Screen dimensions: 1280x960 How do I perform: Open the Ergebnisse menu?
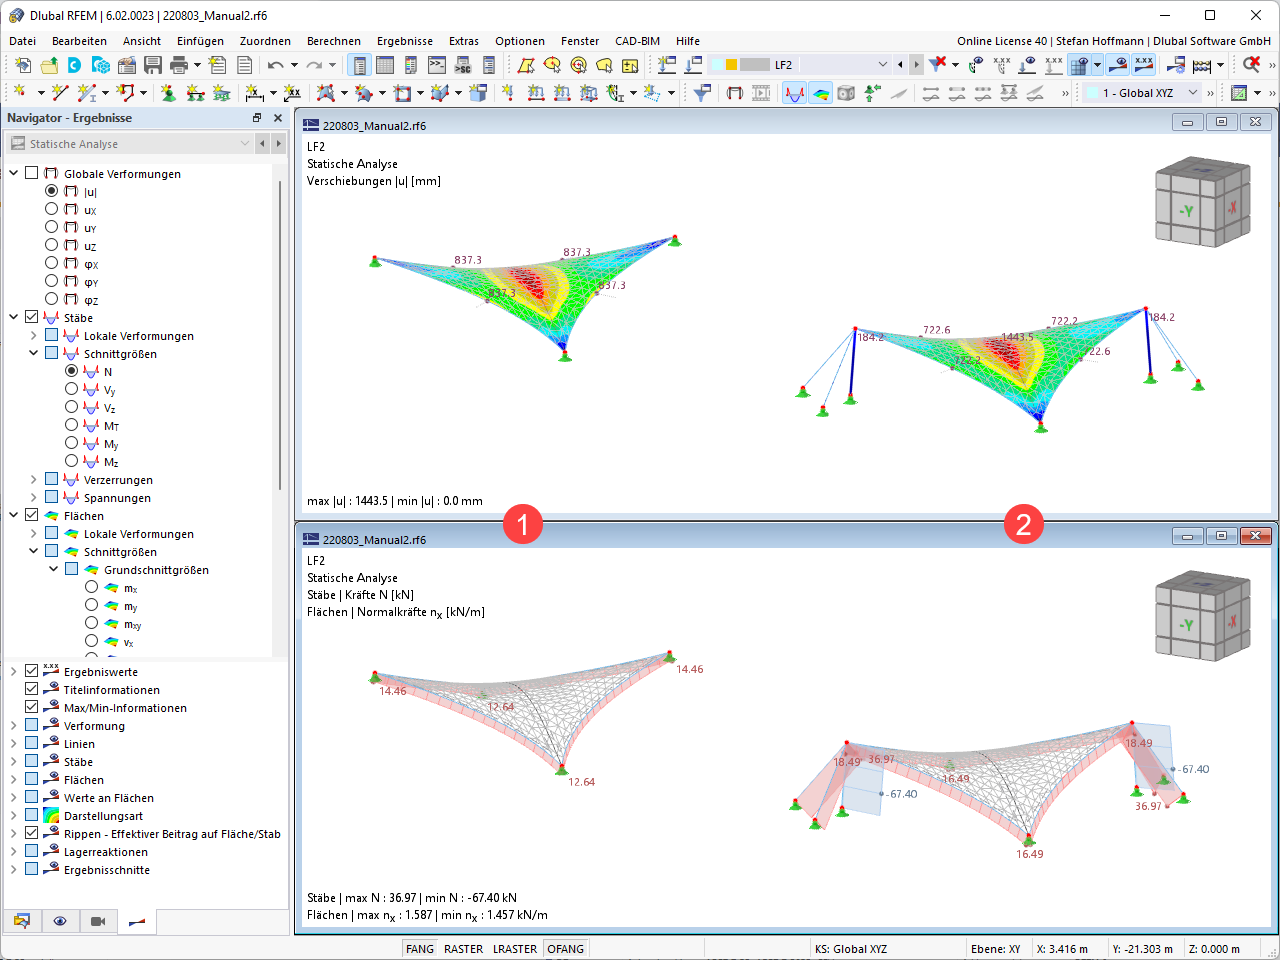click(x=405, y=41)
